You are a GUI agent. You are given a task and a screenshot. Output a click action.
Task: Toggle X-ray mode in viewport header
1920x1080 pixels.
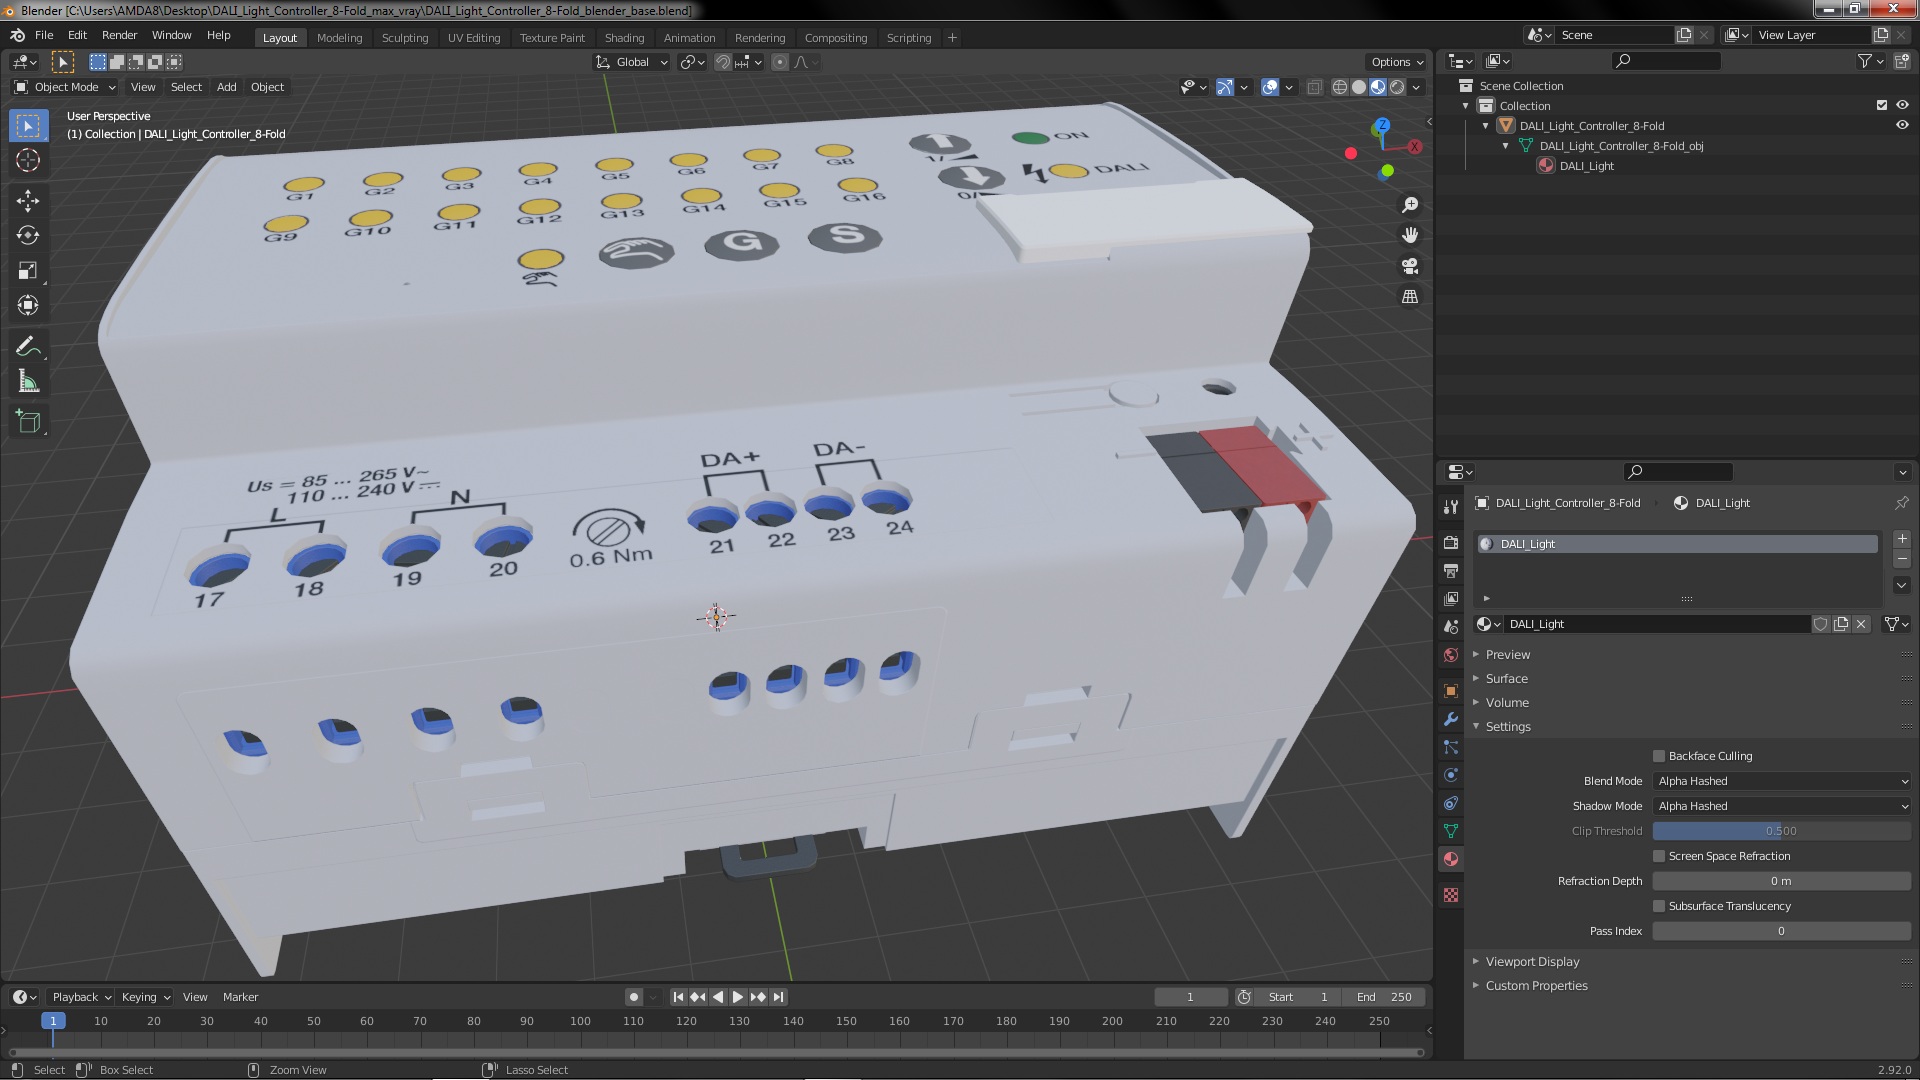coord(1315,87)
